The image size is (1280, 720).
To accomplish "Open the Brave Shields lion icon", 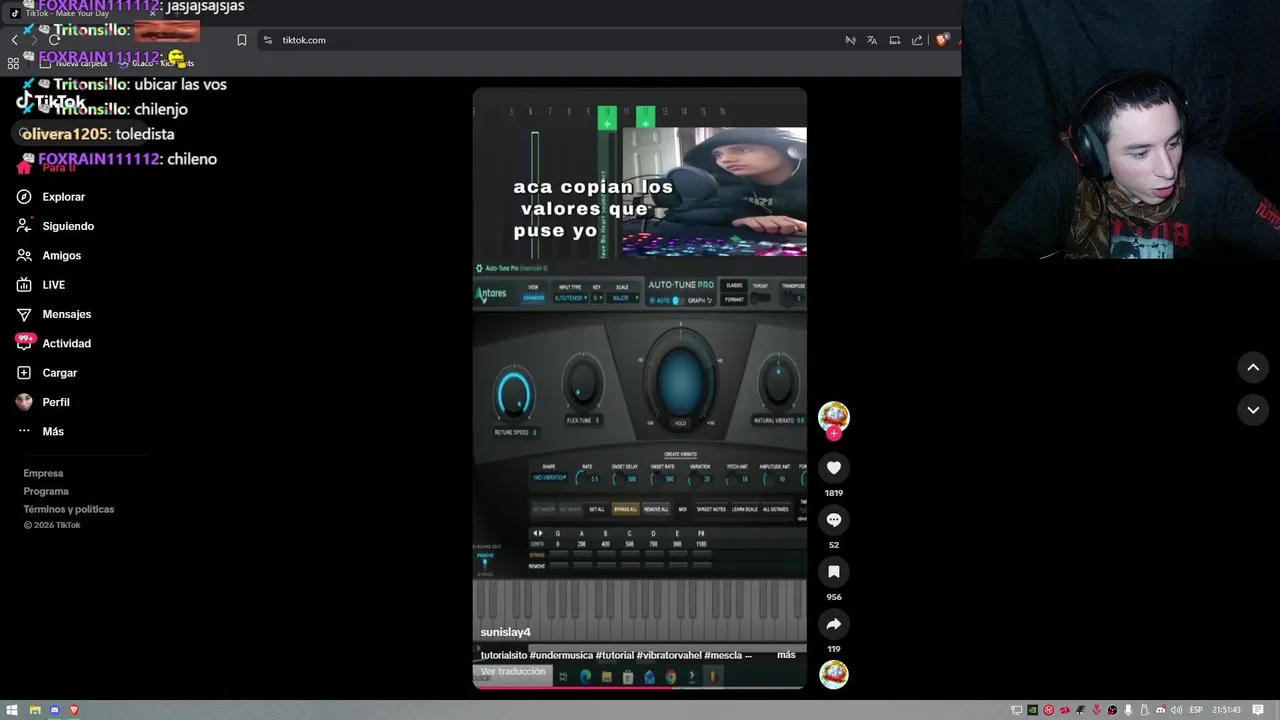I will coord(942,40).
